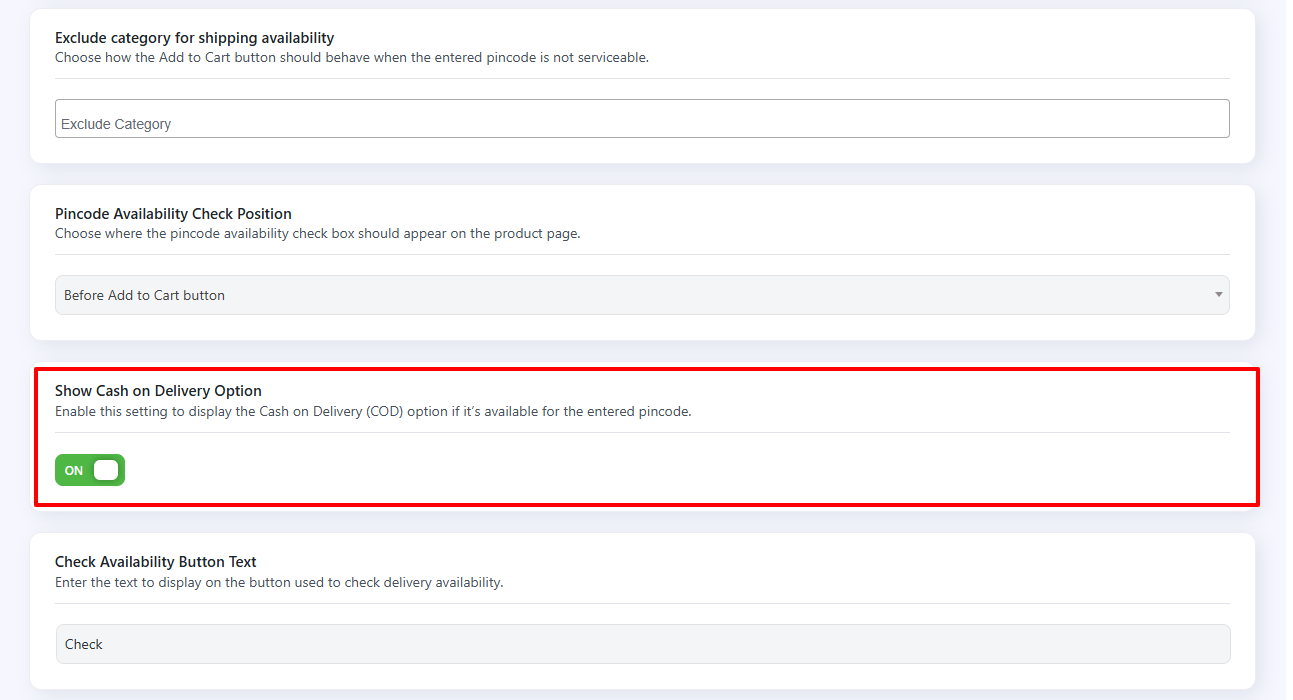The width and height of the screenshot is (1293, 700).
Task: Click the COD setting description text
Action: (373, 411)
